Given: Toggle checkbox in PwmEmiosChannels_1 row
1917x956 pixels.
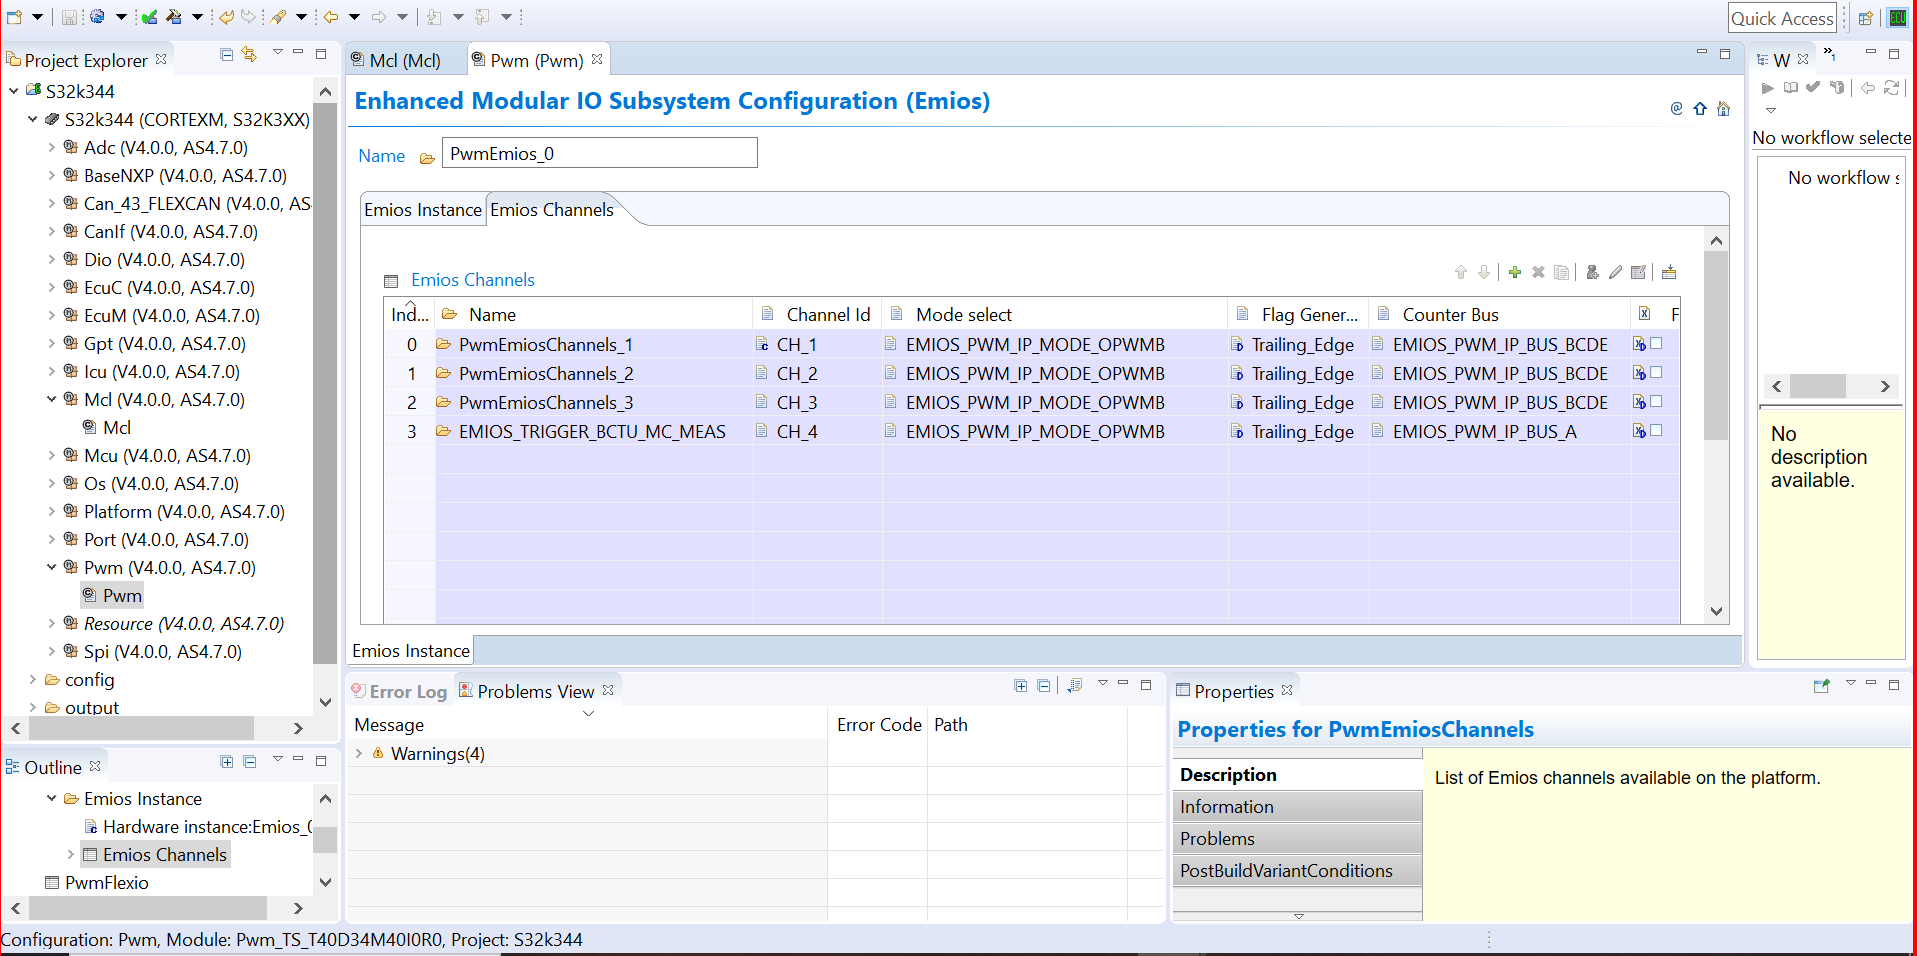Looking at the screenshot, I should [1656, 343].
